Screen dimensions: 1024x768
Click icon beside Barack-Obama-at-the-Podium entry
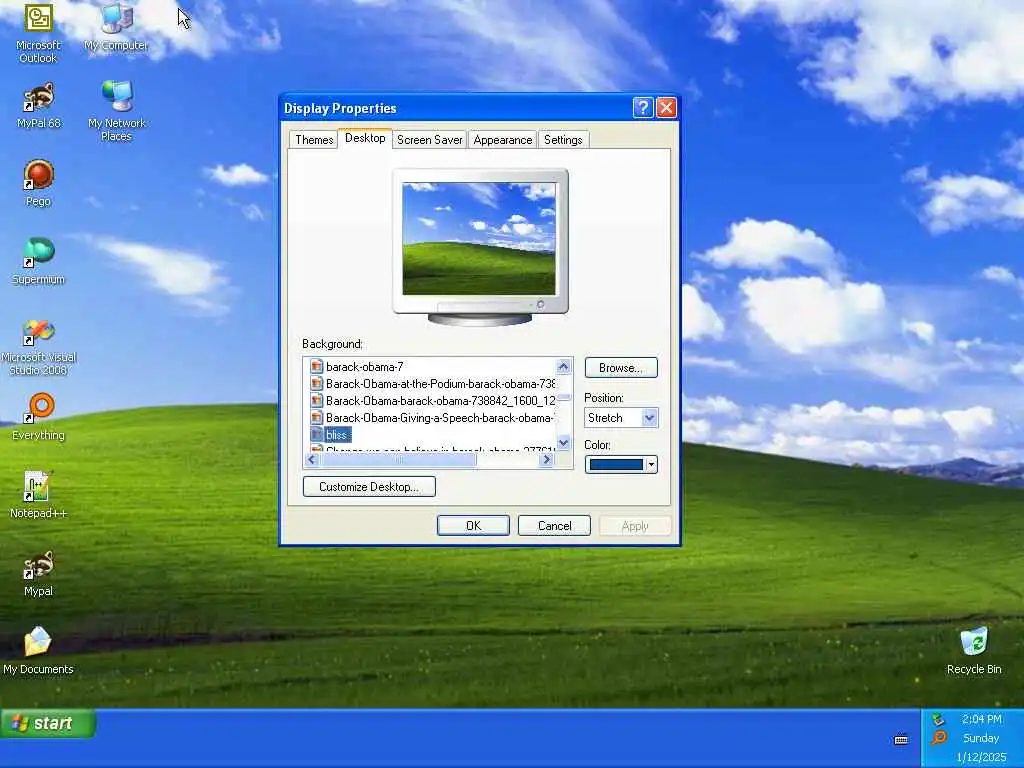317,383
